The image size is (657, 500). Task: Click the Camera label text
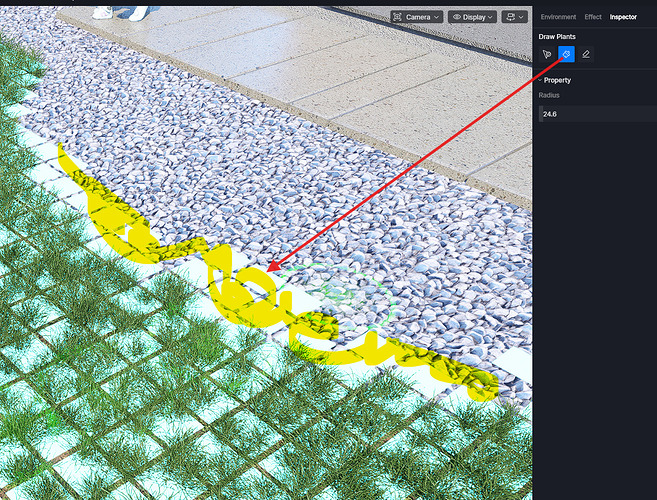point(417,17)
